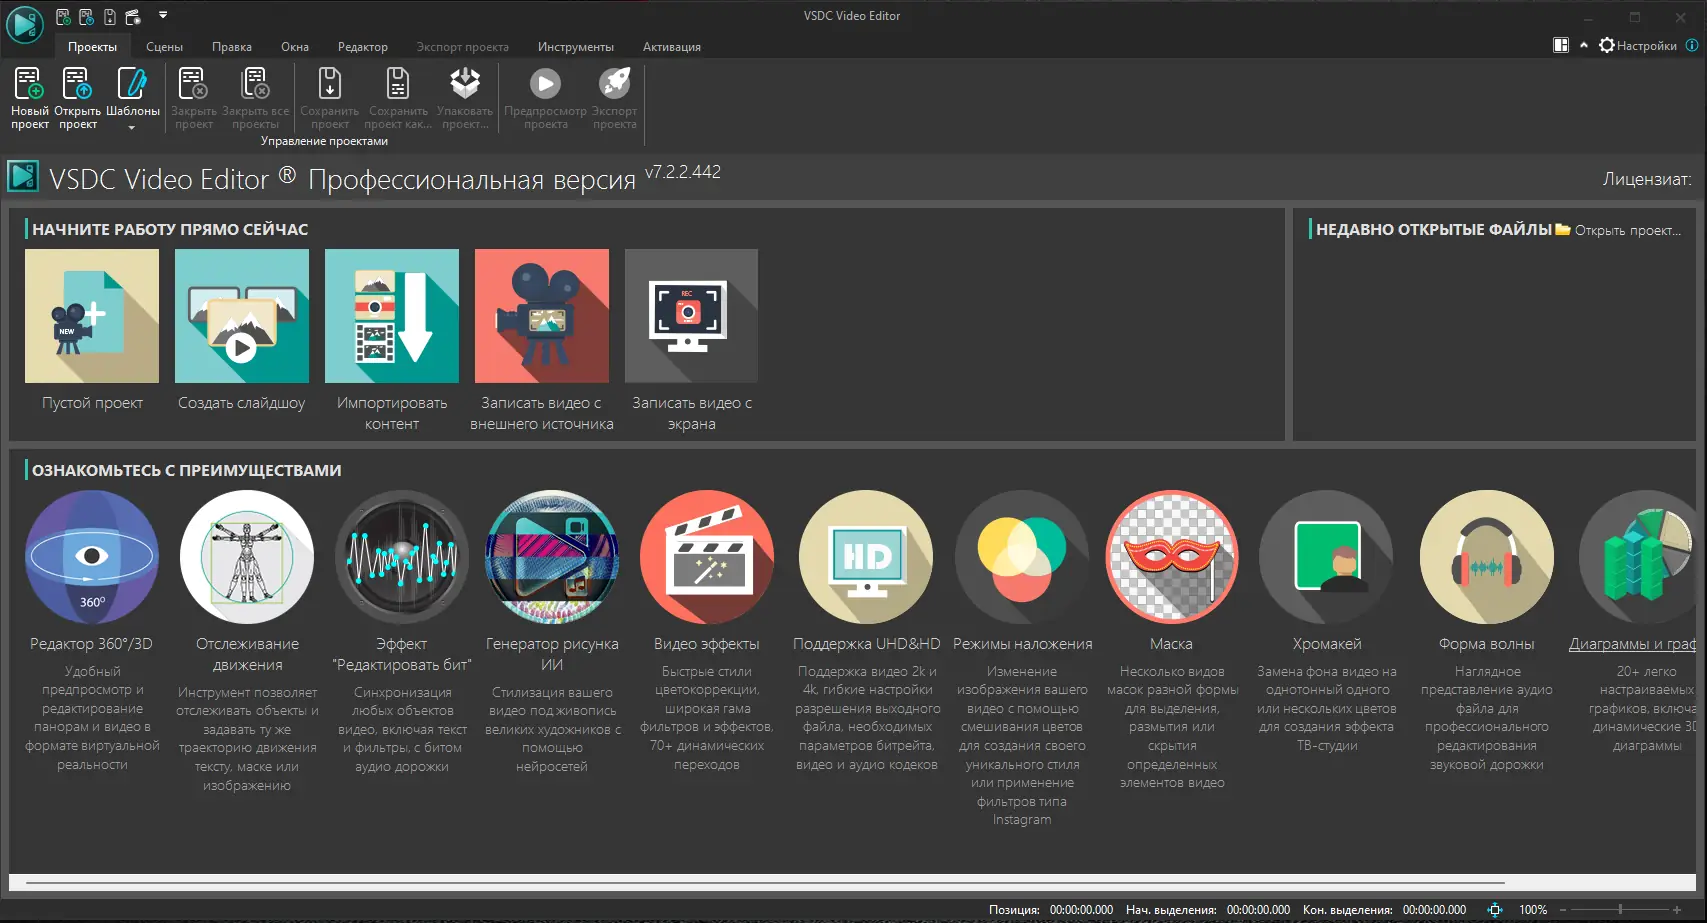Open Настройки settings
The image size is (1707, 923).
pyautogui.click(x=1638, y=45)
